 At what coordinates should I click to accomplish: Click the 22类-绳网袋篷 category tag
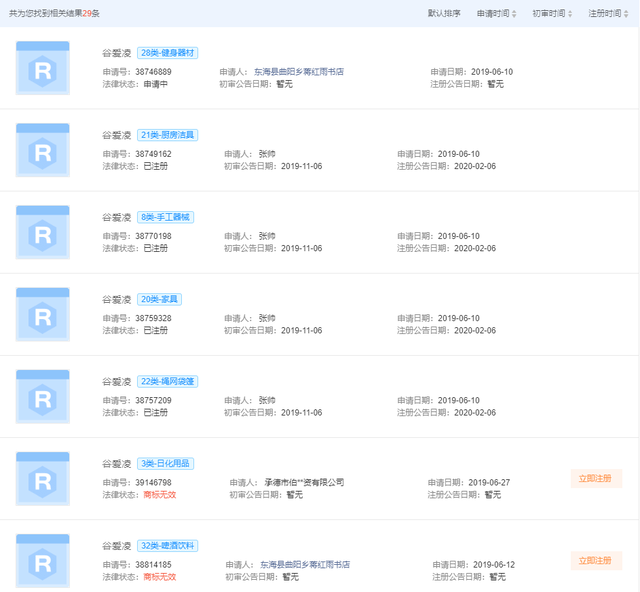167,380
